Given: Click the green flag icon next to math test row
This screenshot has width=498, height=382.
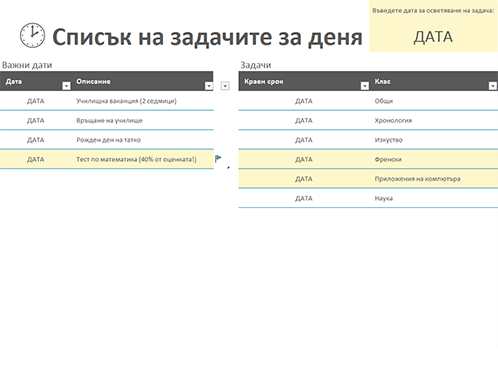Looking at the screenshot, I should click(x=218, y=158).
